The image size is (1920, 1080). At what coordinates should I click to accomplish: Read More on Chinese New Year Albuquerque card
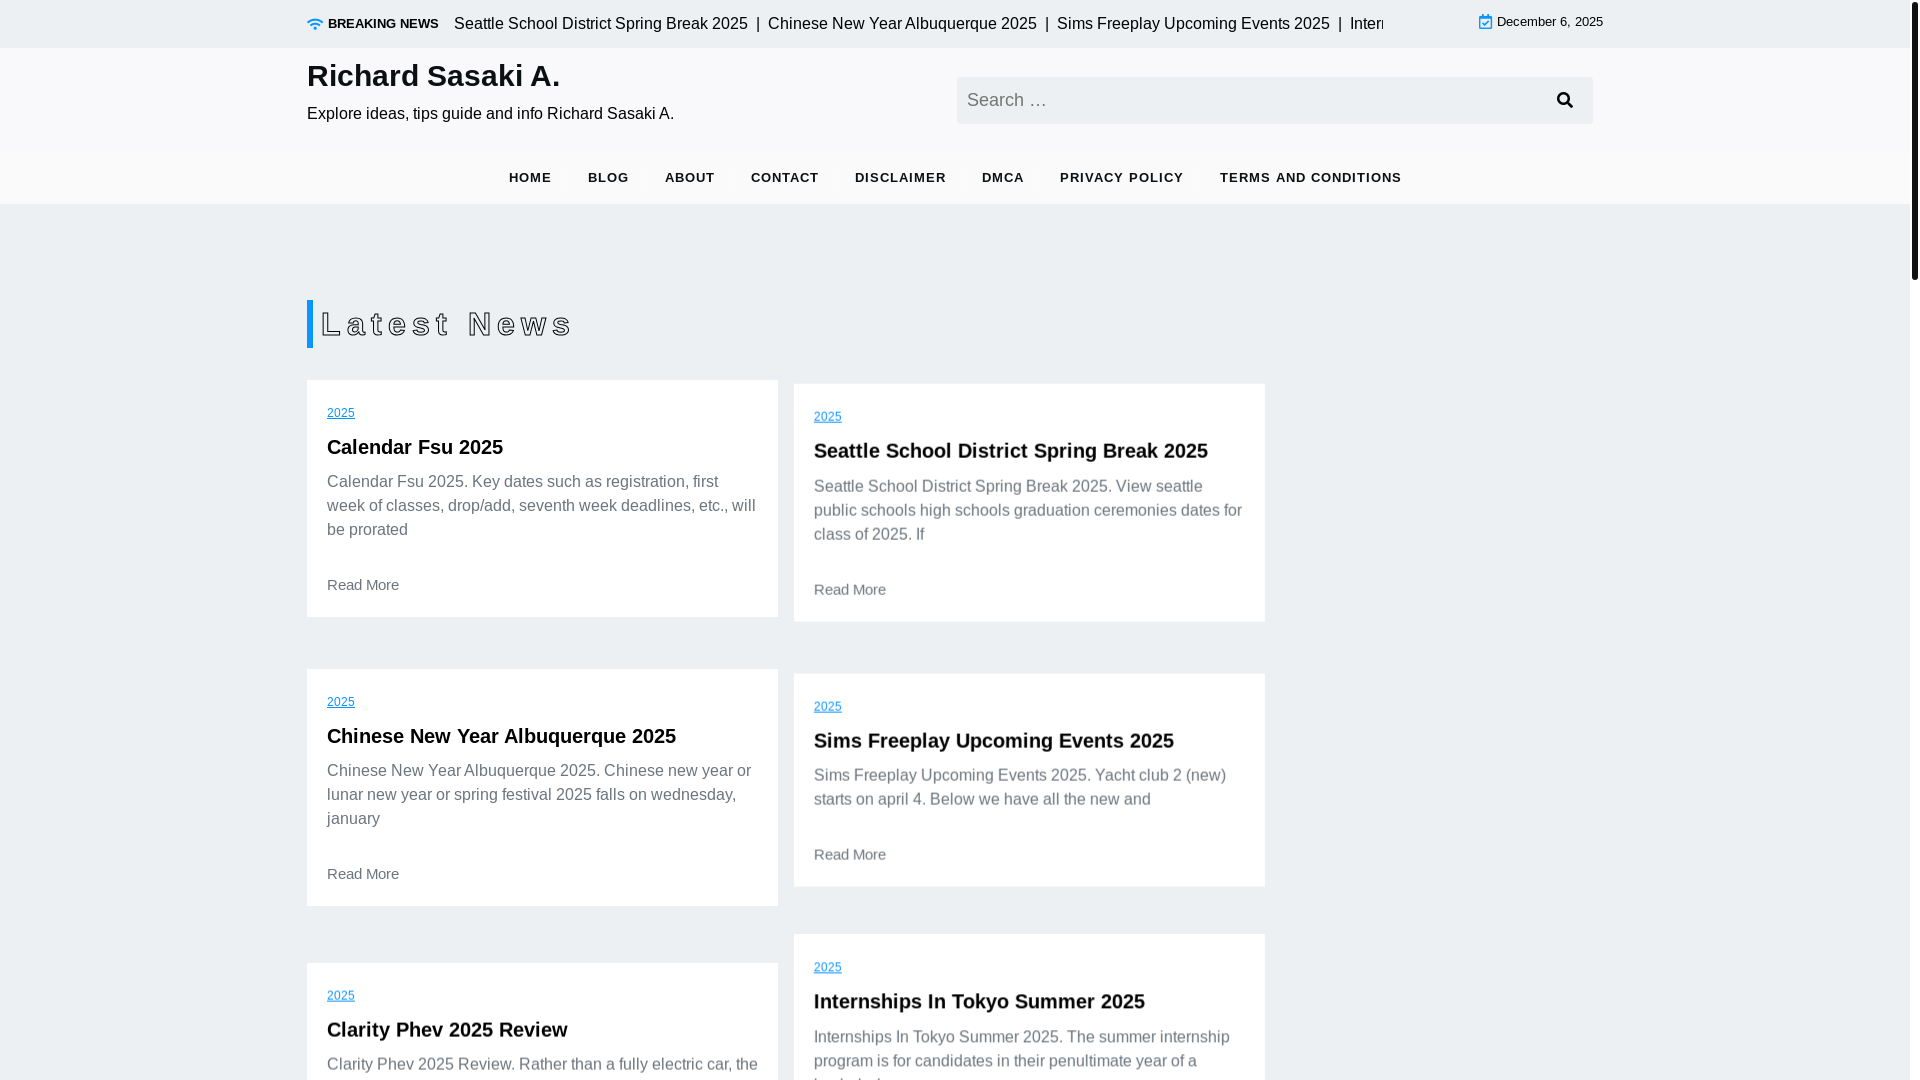tap(363, 874)
